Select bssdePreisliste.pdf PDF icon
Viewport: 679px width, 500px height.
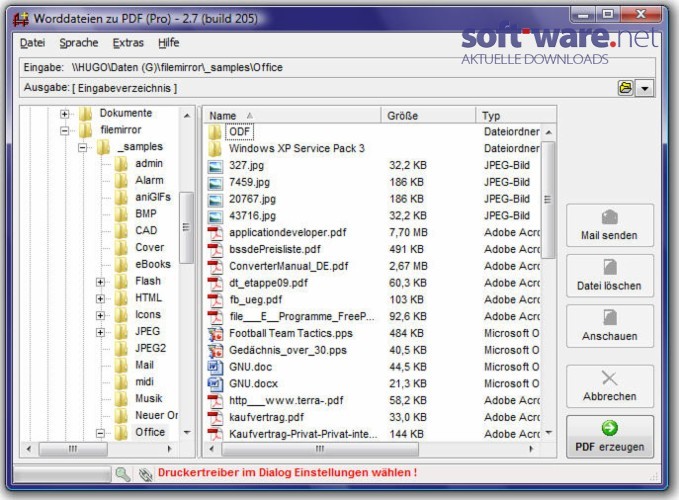215,250
